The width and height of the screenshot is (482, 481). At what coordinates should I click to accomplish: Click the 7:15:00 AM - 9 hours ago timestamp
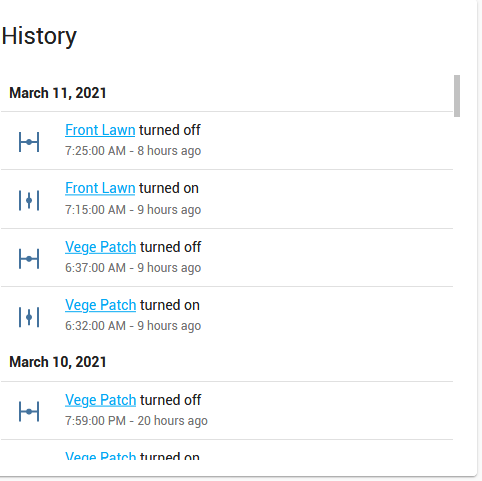133,210
